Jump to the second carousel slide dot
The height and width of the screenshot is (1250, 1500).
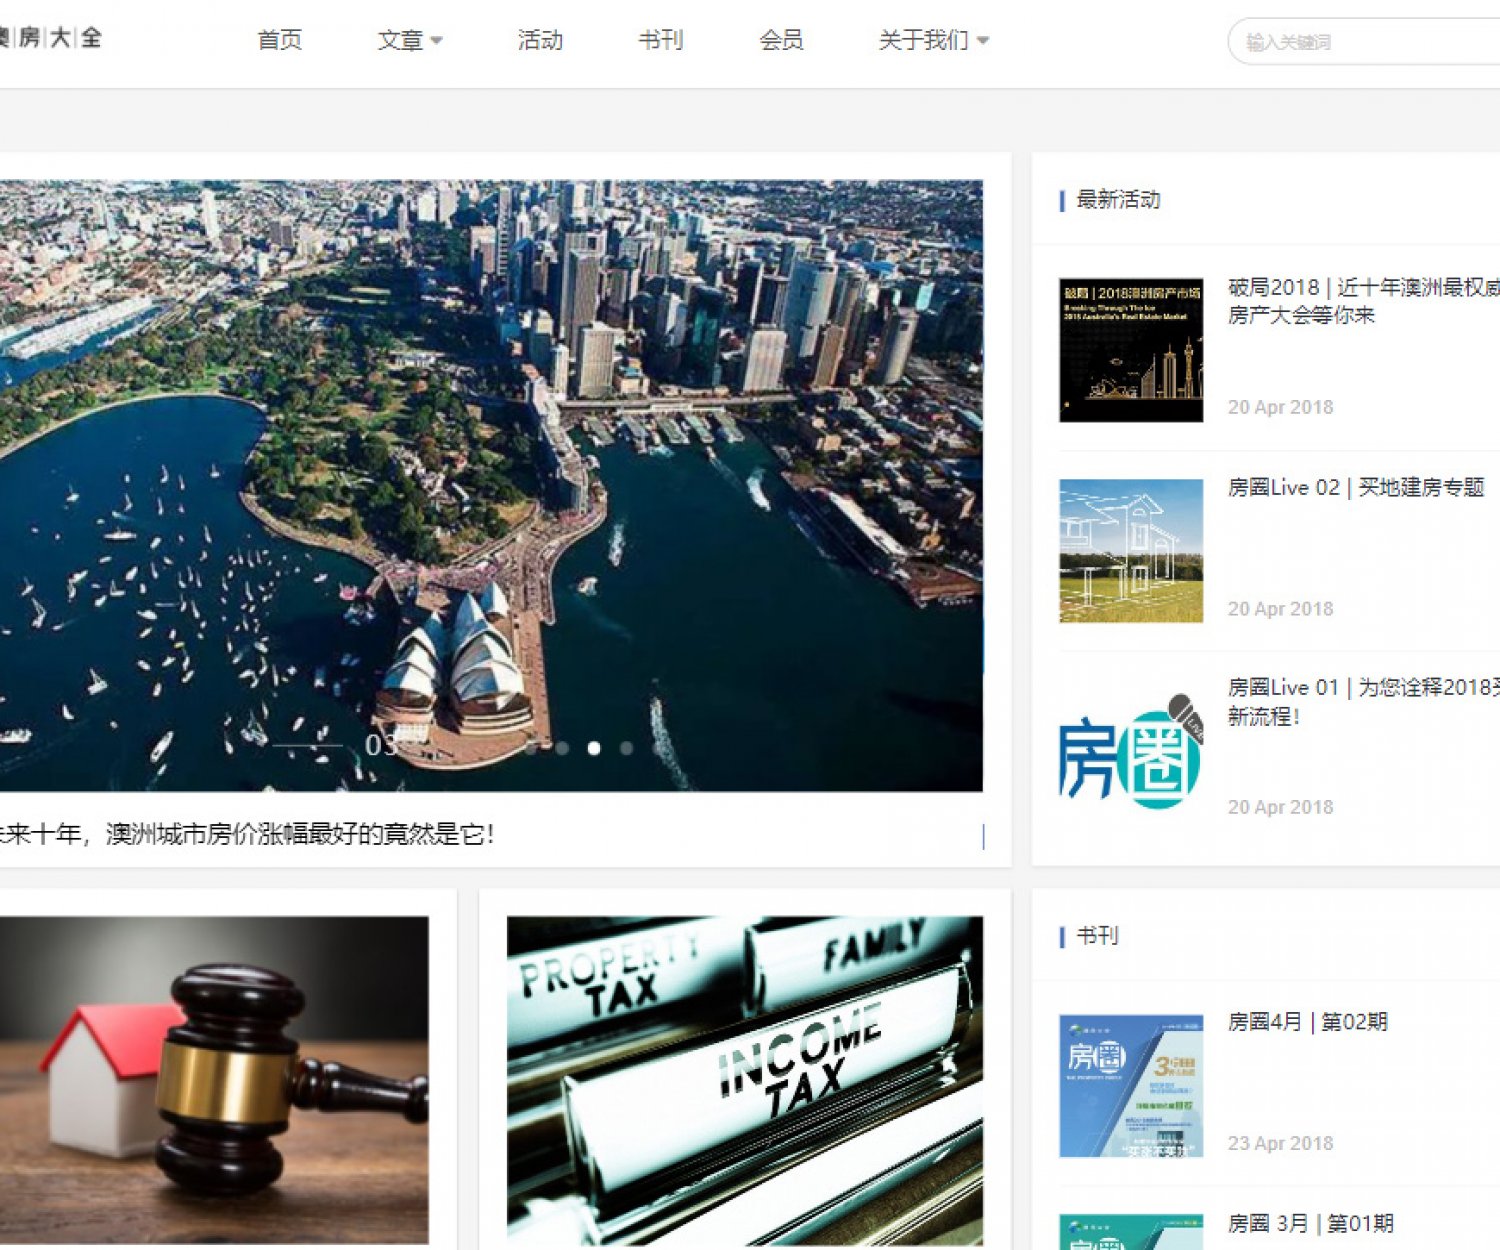point(563,748)
